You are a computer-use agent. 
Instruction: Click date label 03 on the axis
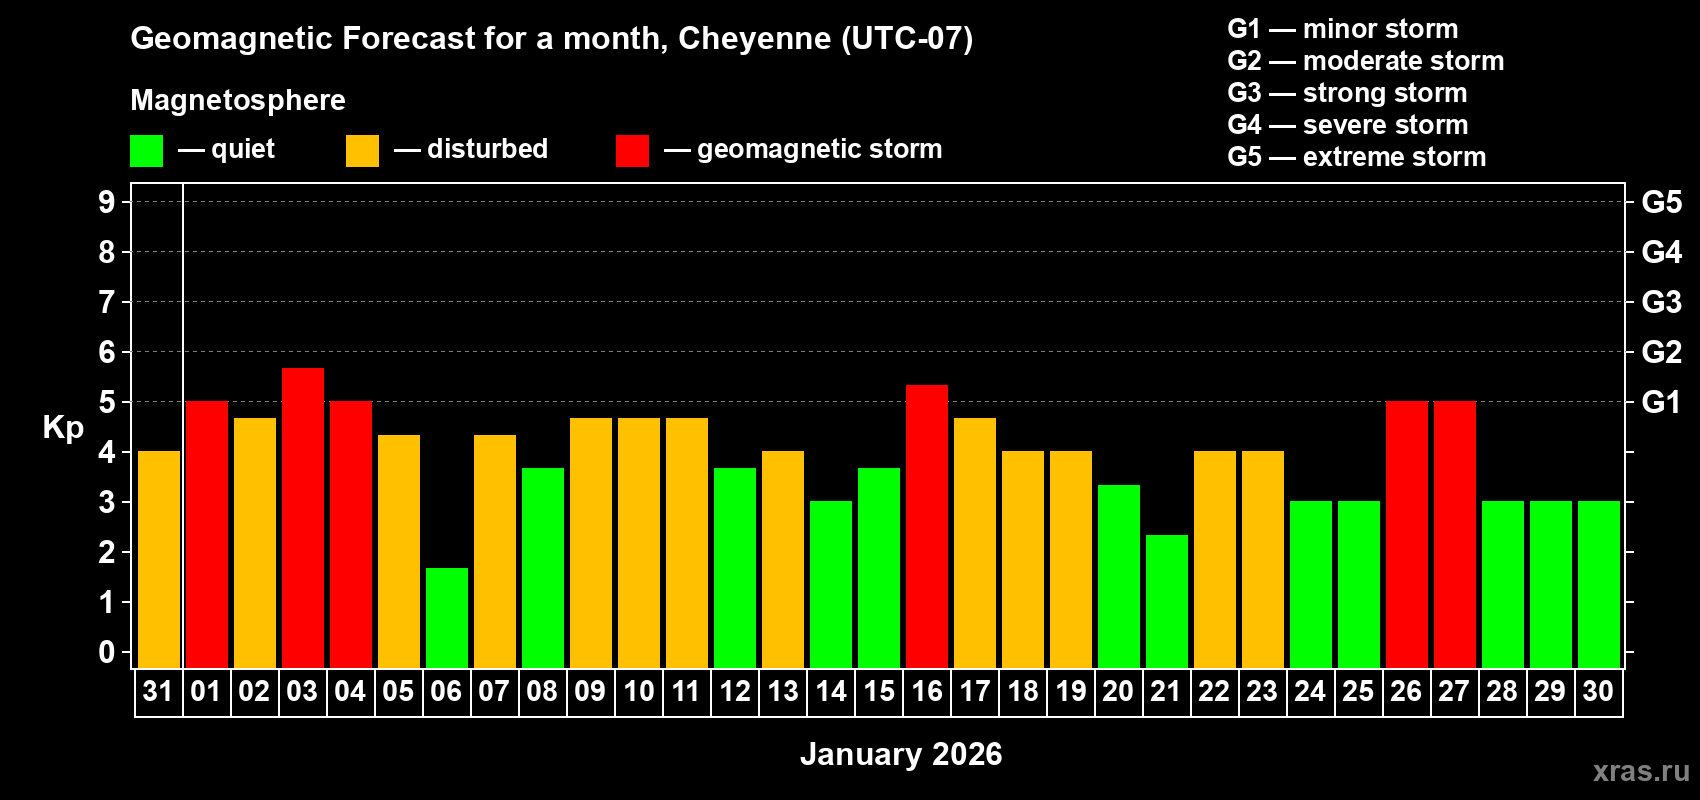pos(302,691)
